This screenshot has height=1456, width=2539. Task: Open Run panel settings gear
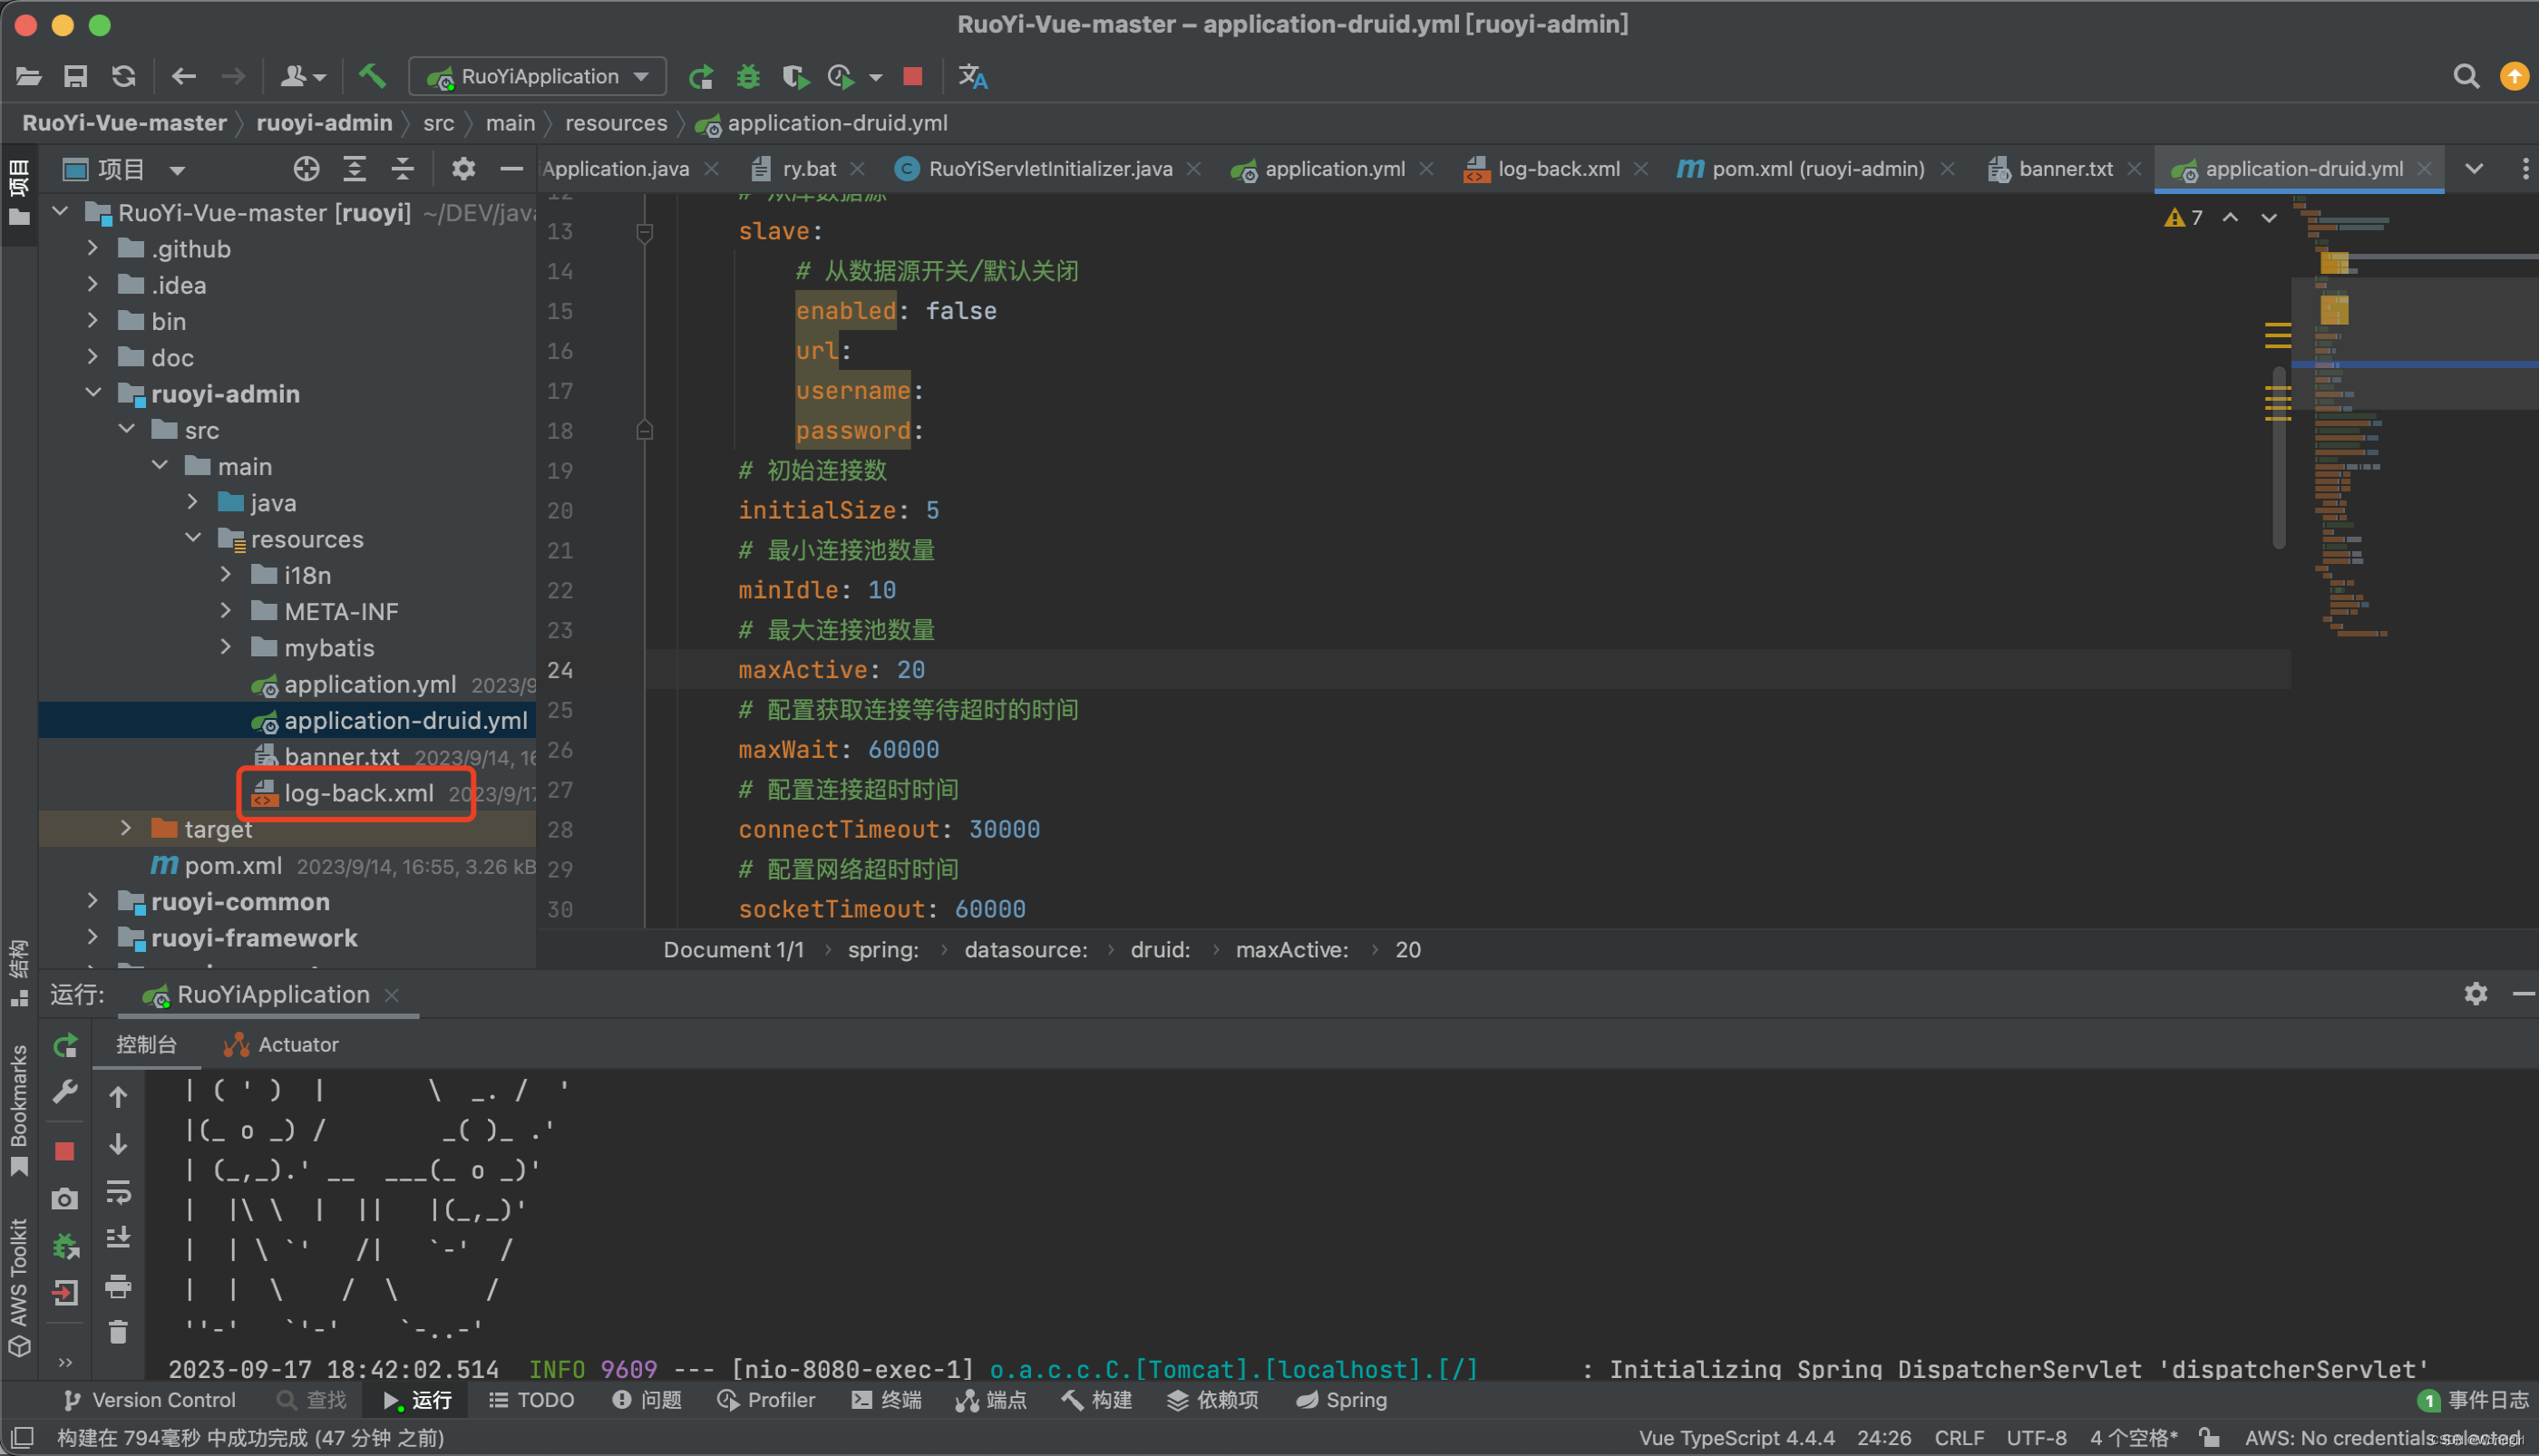click(2476, 993)
